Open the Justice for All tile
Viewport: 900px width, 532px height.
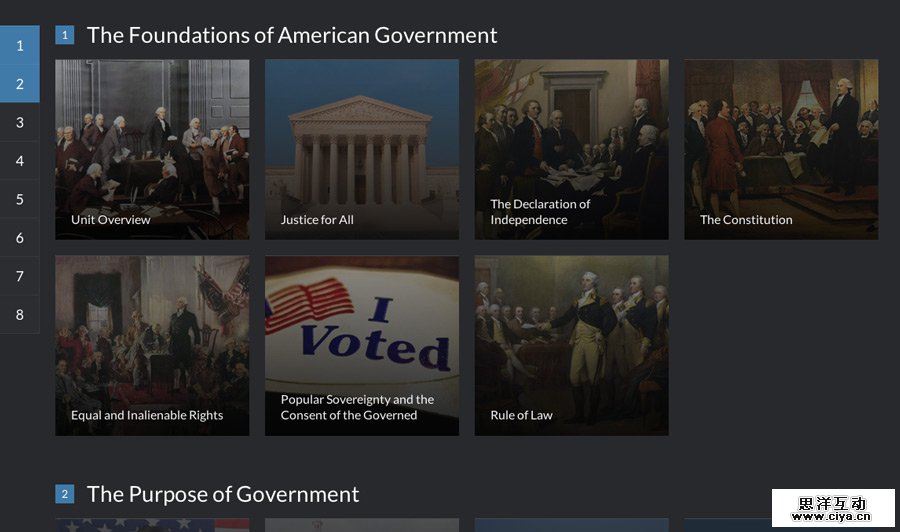pos(362,149)
